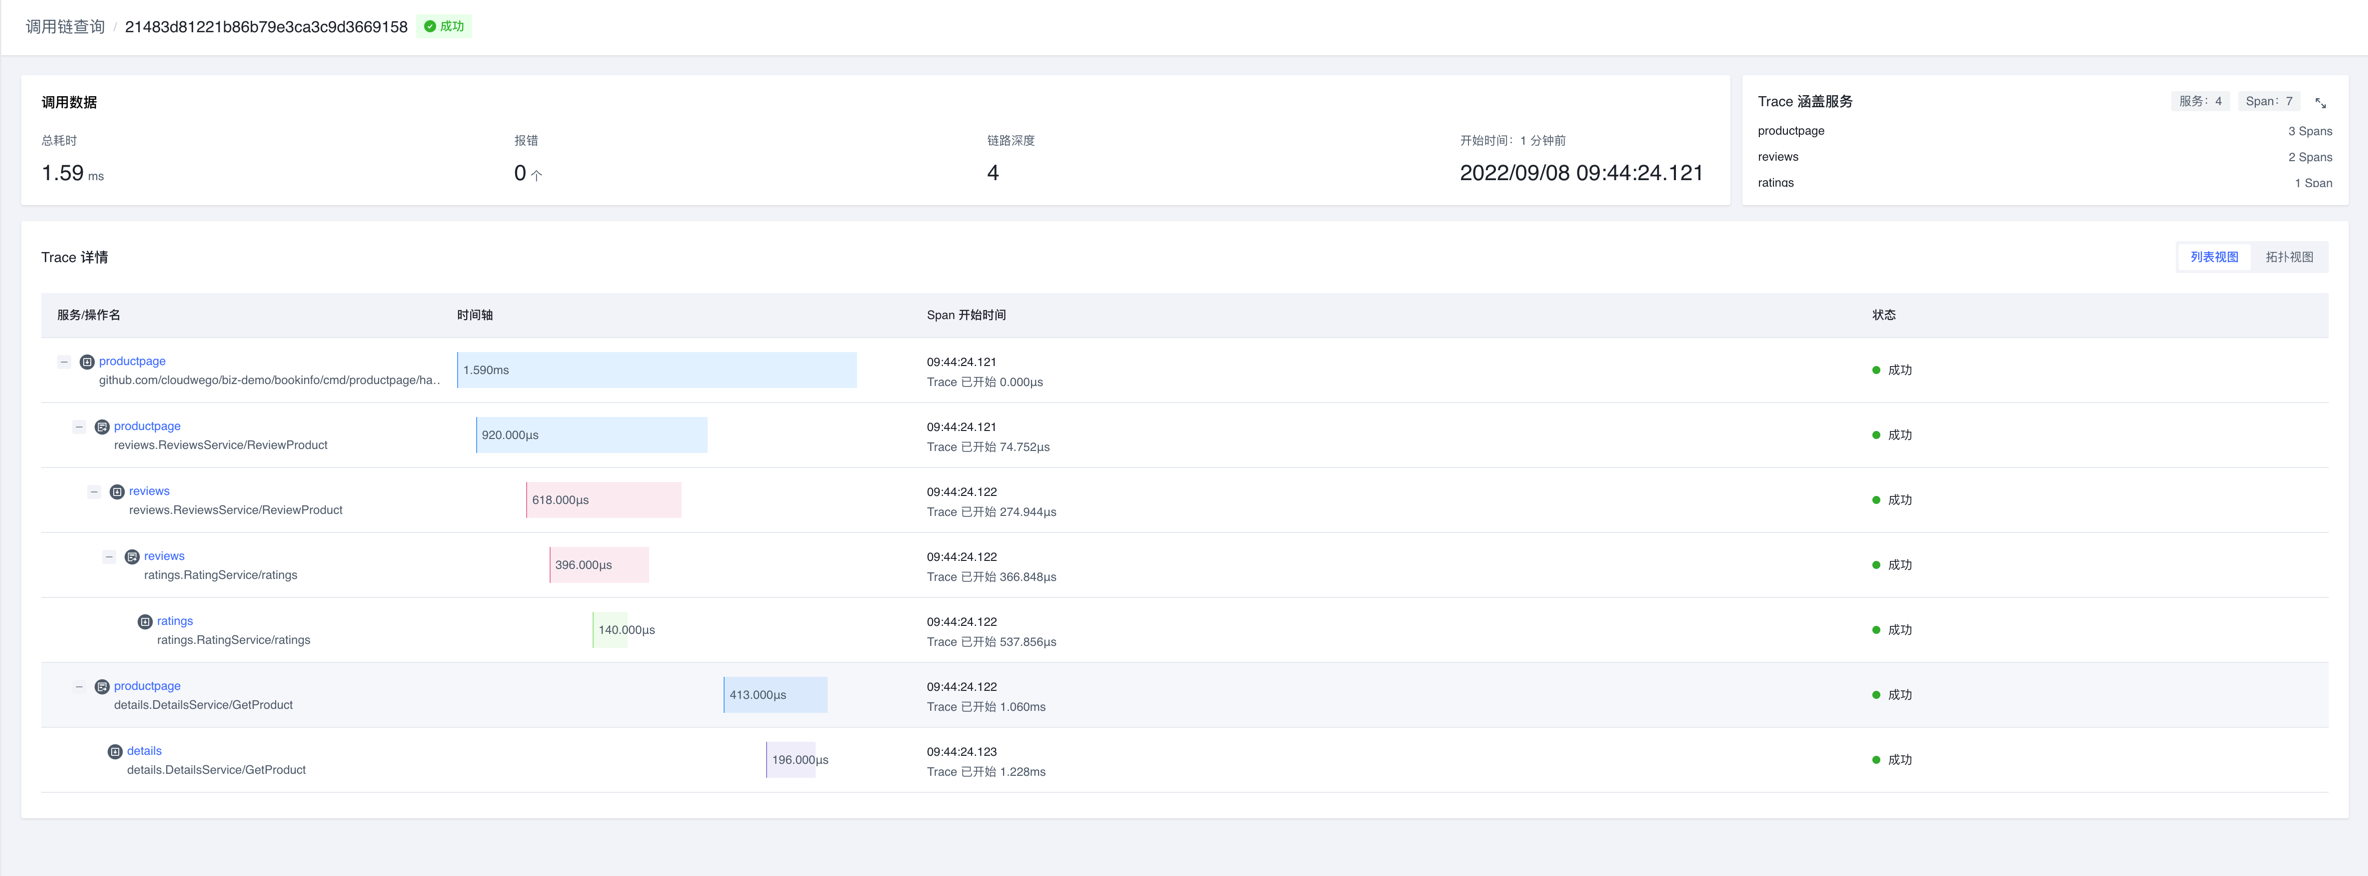The image size is (2368, 876).
Task: Click the ratings span service icon
Action: pos(145,622)
